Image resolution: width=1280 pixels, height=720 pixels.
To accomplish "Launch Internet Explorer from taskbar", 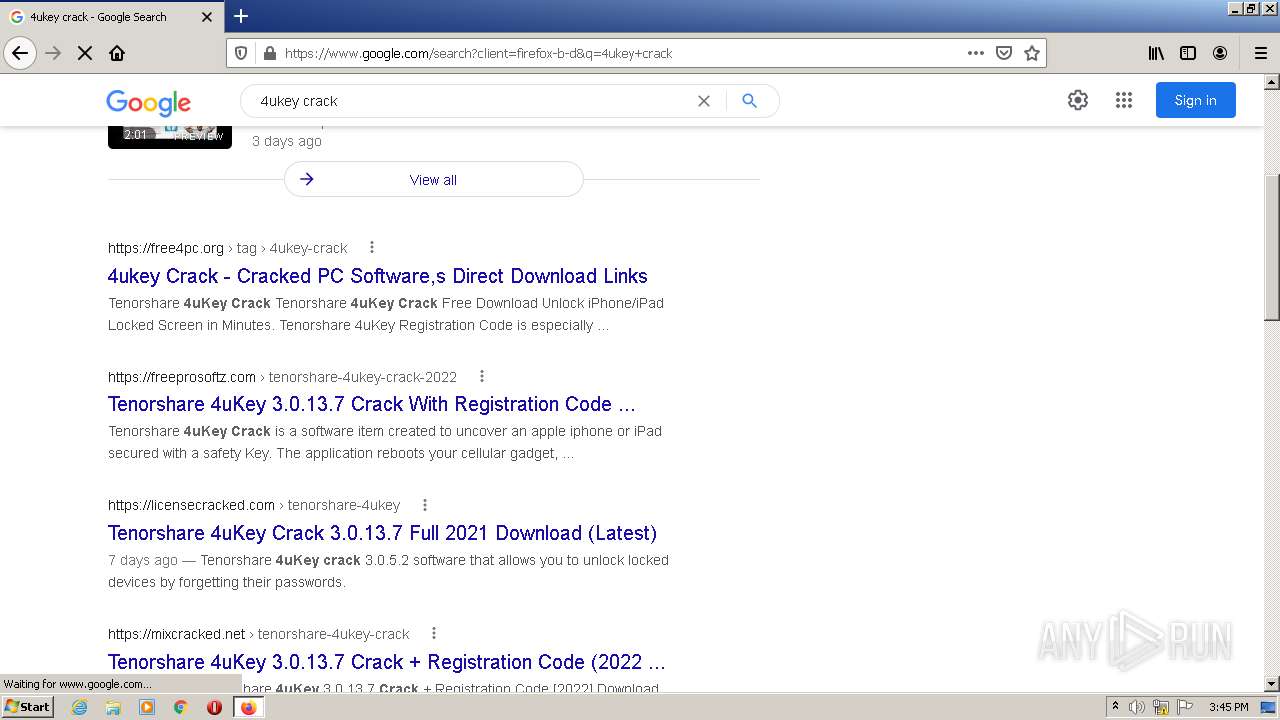I will pos(79,707).
